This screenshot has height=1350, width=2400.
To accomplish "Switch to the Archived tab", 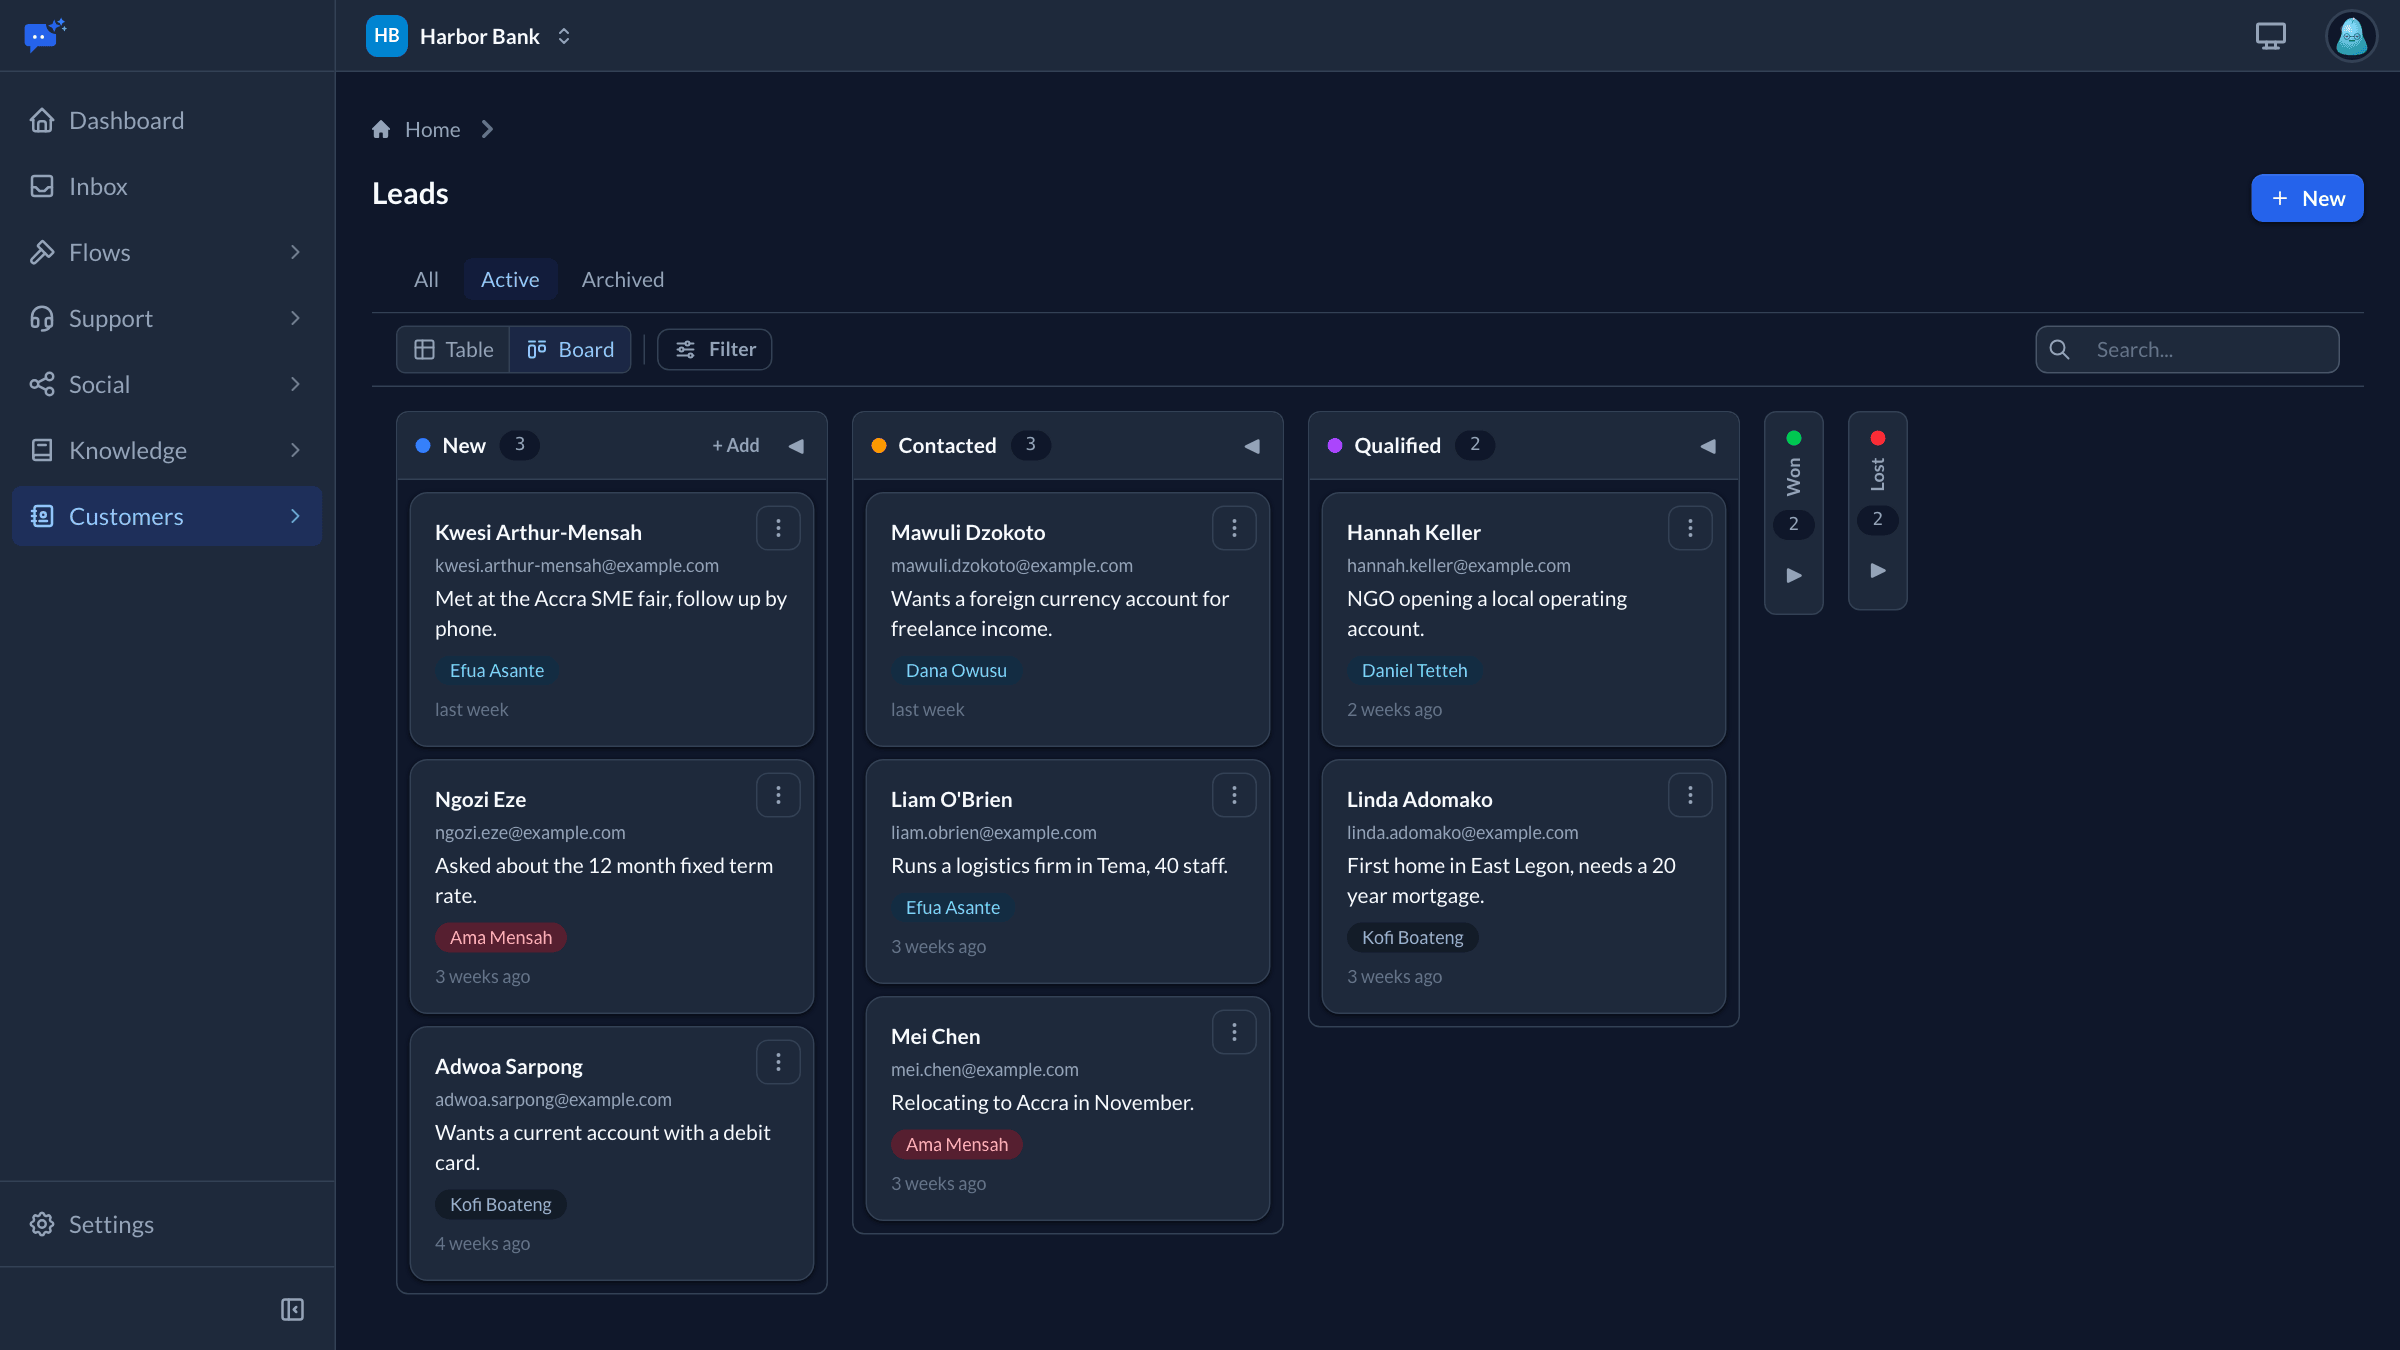I will (x=622, y=279).
